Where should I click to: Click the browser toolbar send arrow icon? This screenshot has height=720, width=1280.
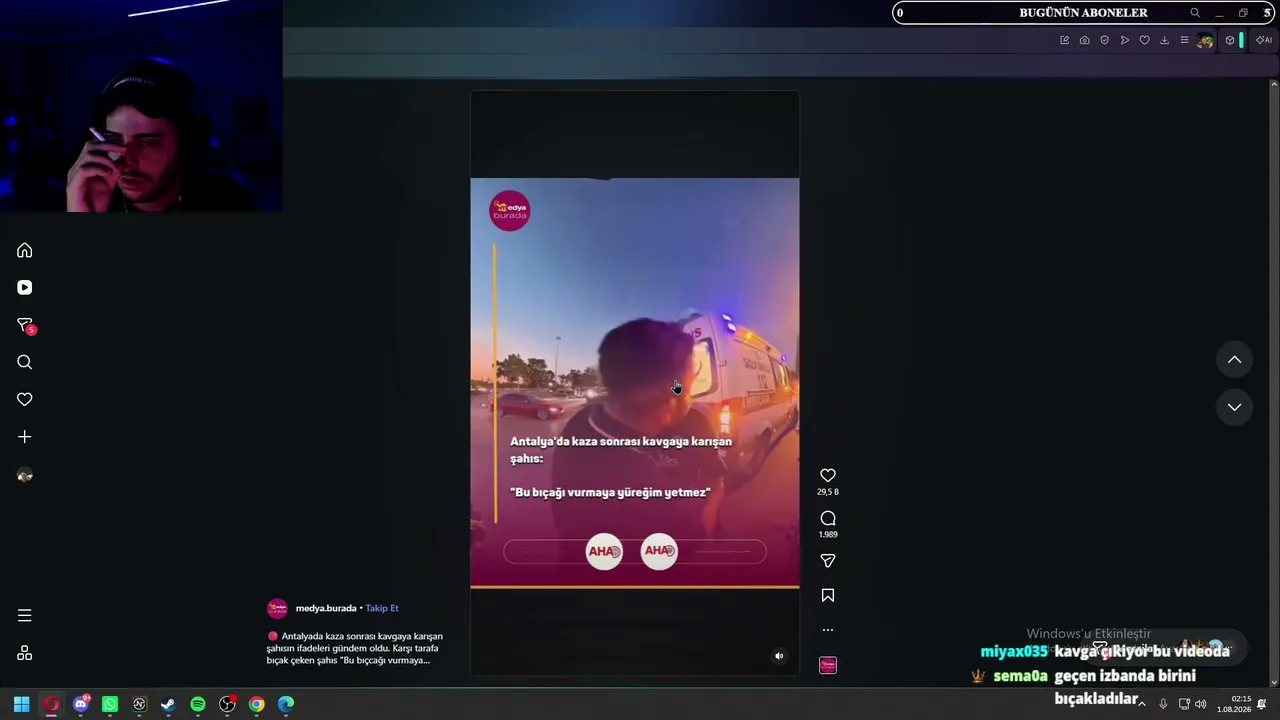(x=1124, y=40)
